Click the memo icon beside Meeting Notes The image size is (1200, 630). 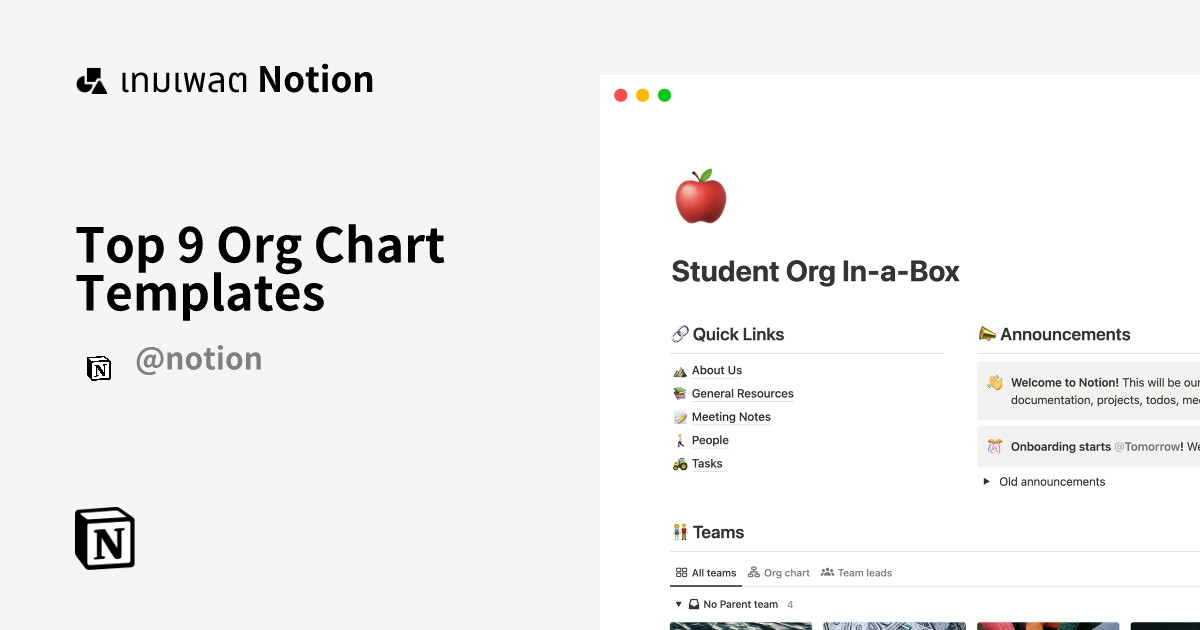[x=679, y=417]
